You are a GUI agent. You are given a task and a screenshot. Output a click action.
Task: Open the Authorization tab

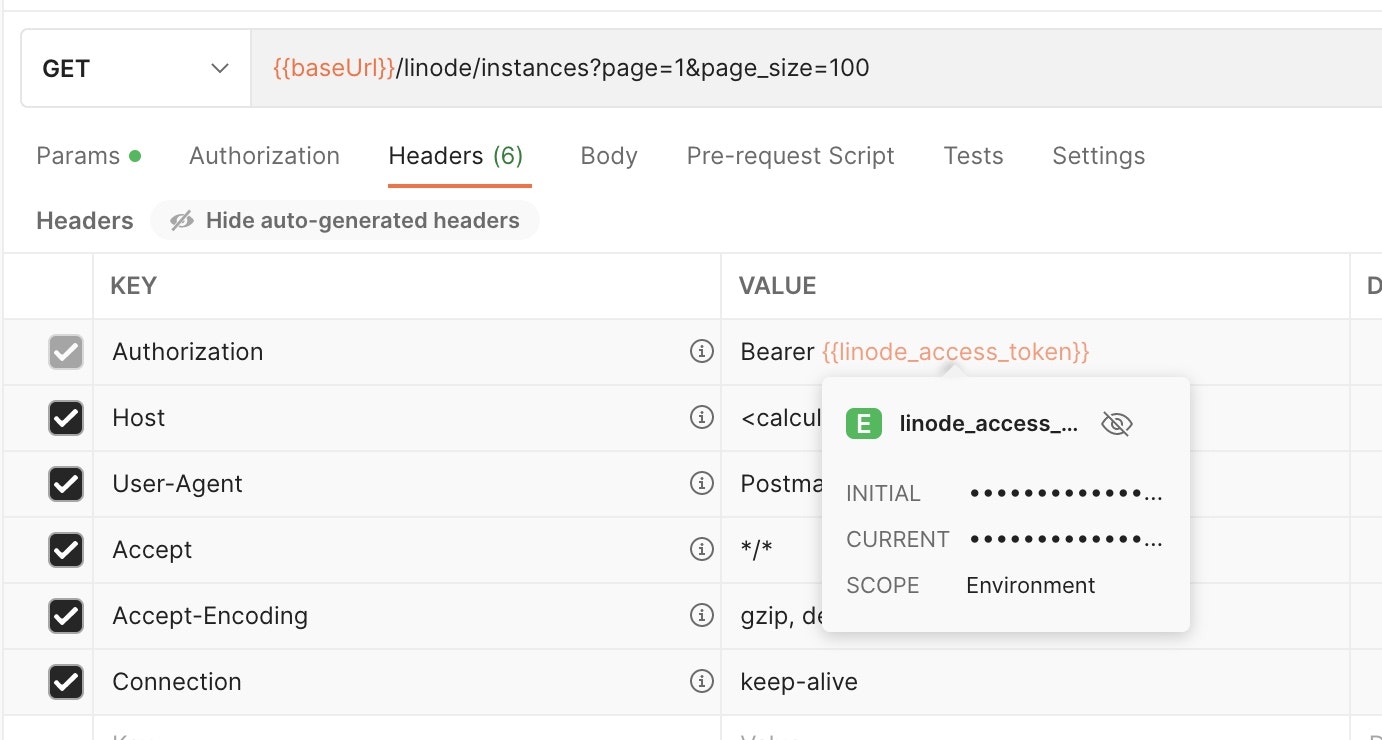[264, 156]
